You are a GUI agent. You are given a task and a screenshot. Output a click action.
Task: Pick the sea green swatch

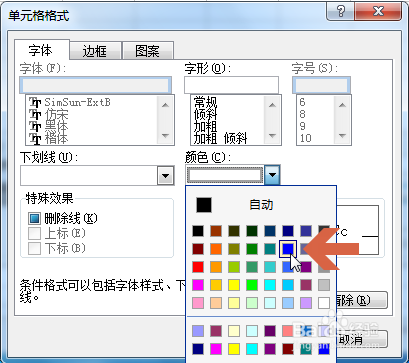252,267
